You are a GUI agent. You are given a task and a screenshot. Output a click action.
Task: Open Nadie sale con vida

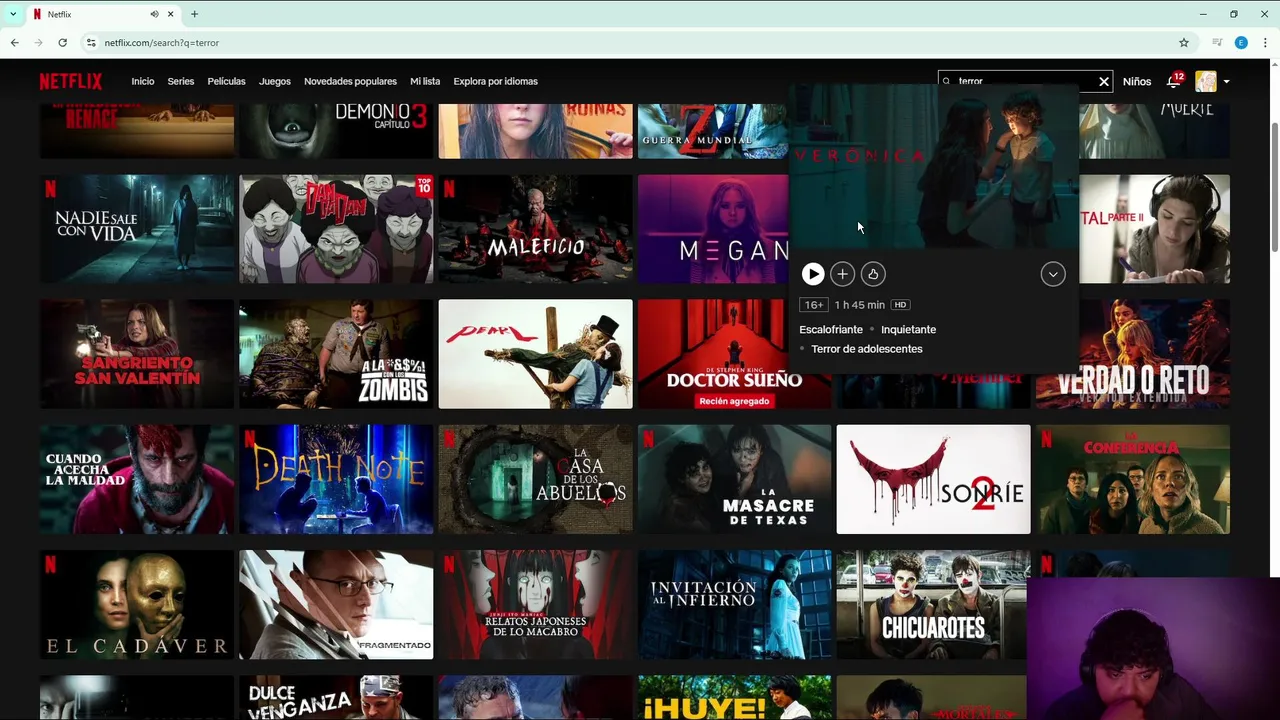point(137,229)
